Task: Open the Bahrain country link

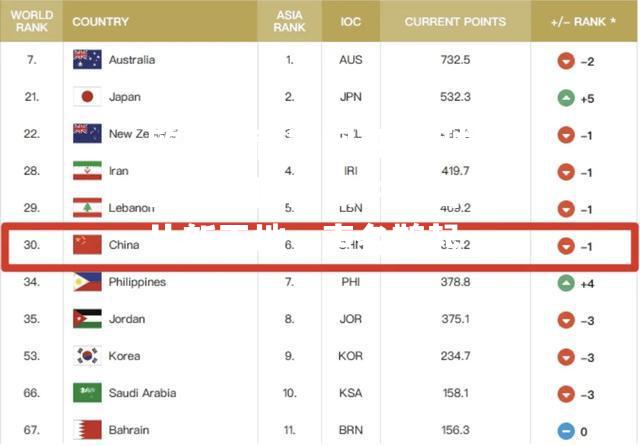Action: [129, 430]
